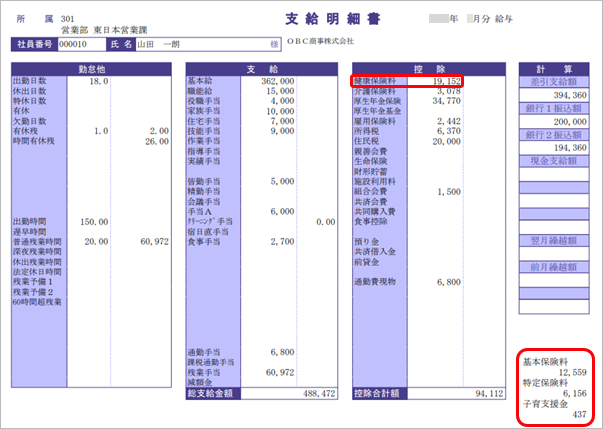This screenshot has width=603, height=429.
Task: Click the 手当A amount 6,000
Action: point(283,211)
